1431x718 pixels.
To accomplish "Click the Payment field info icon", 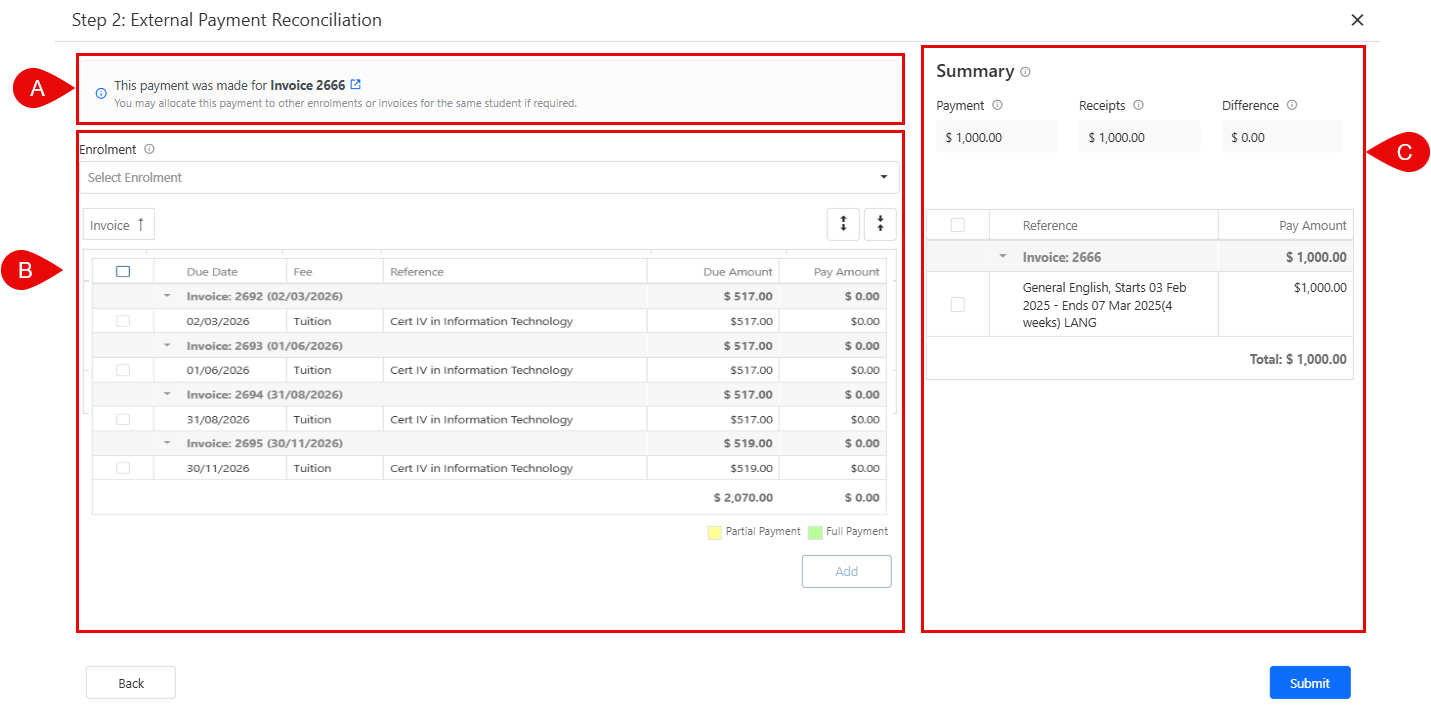I will click(997, 105).
